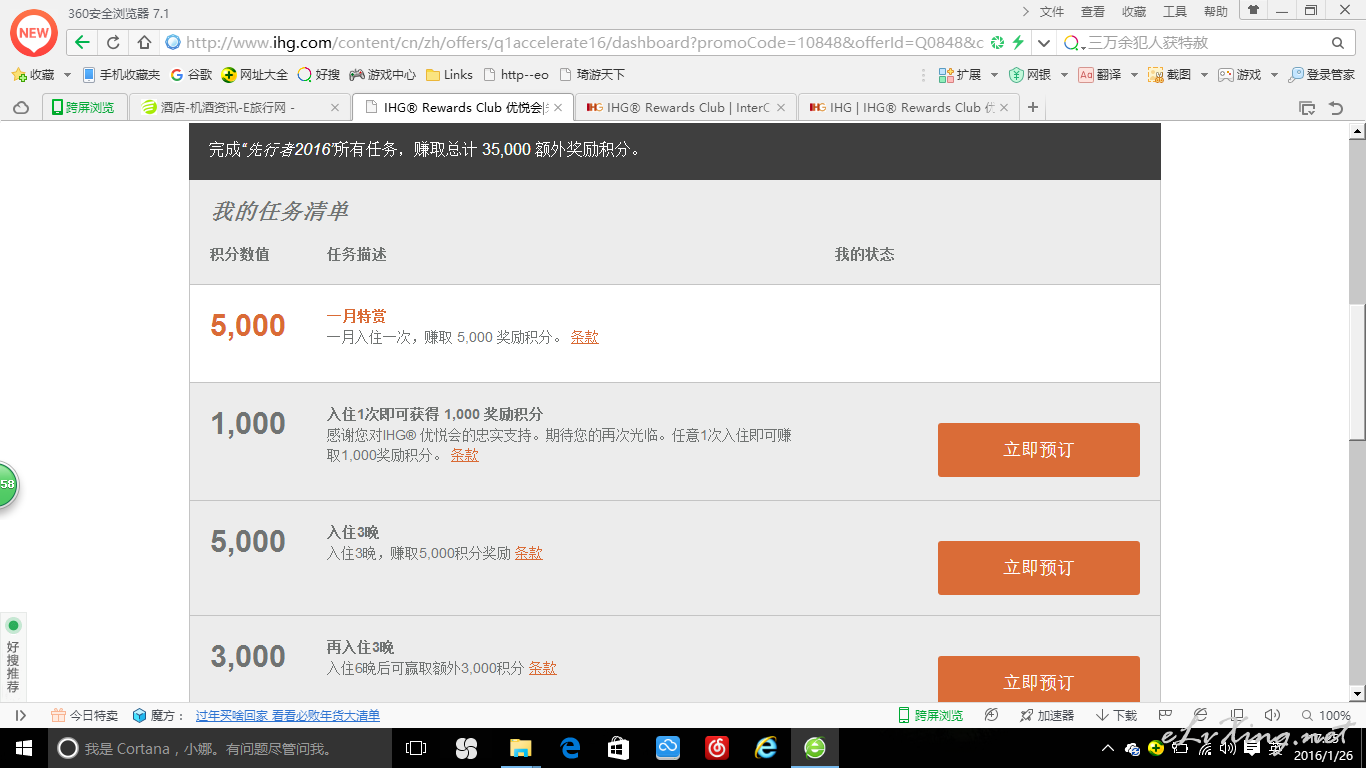This screenshot has height=768, width=1366.
Task: Open the 扩展 extensions button
Action: click(x=960, y=75)
